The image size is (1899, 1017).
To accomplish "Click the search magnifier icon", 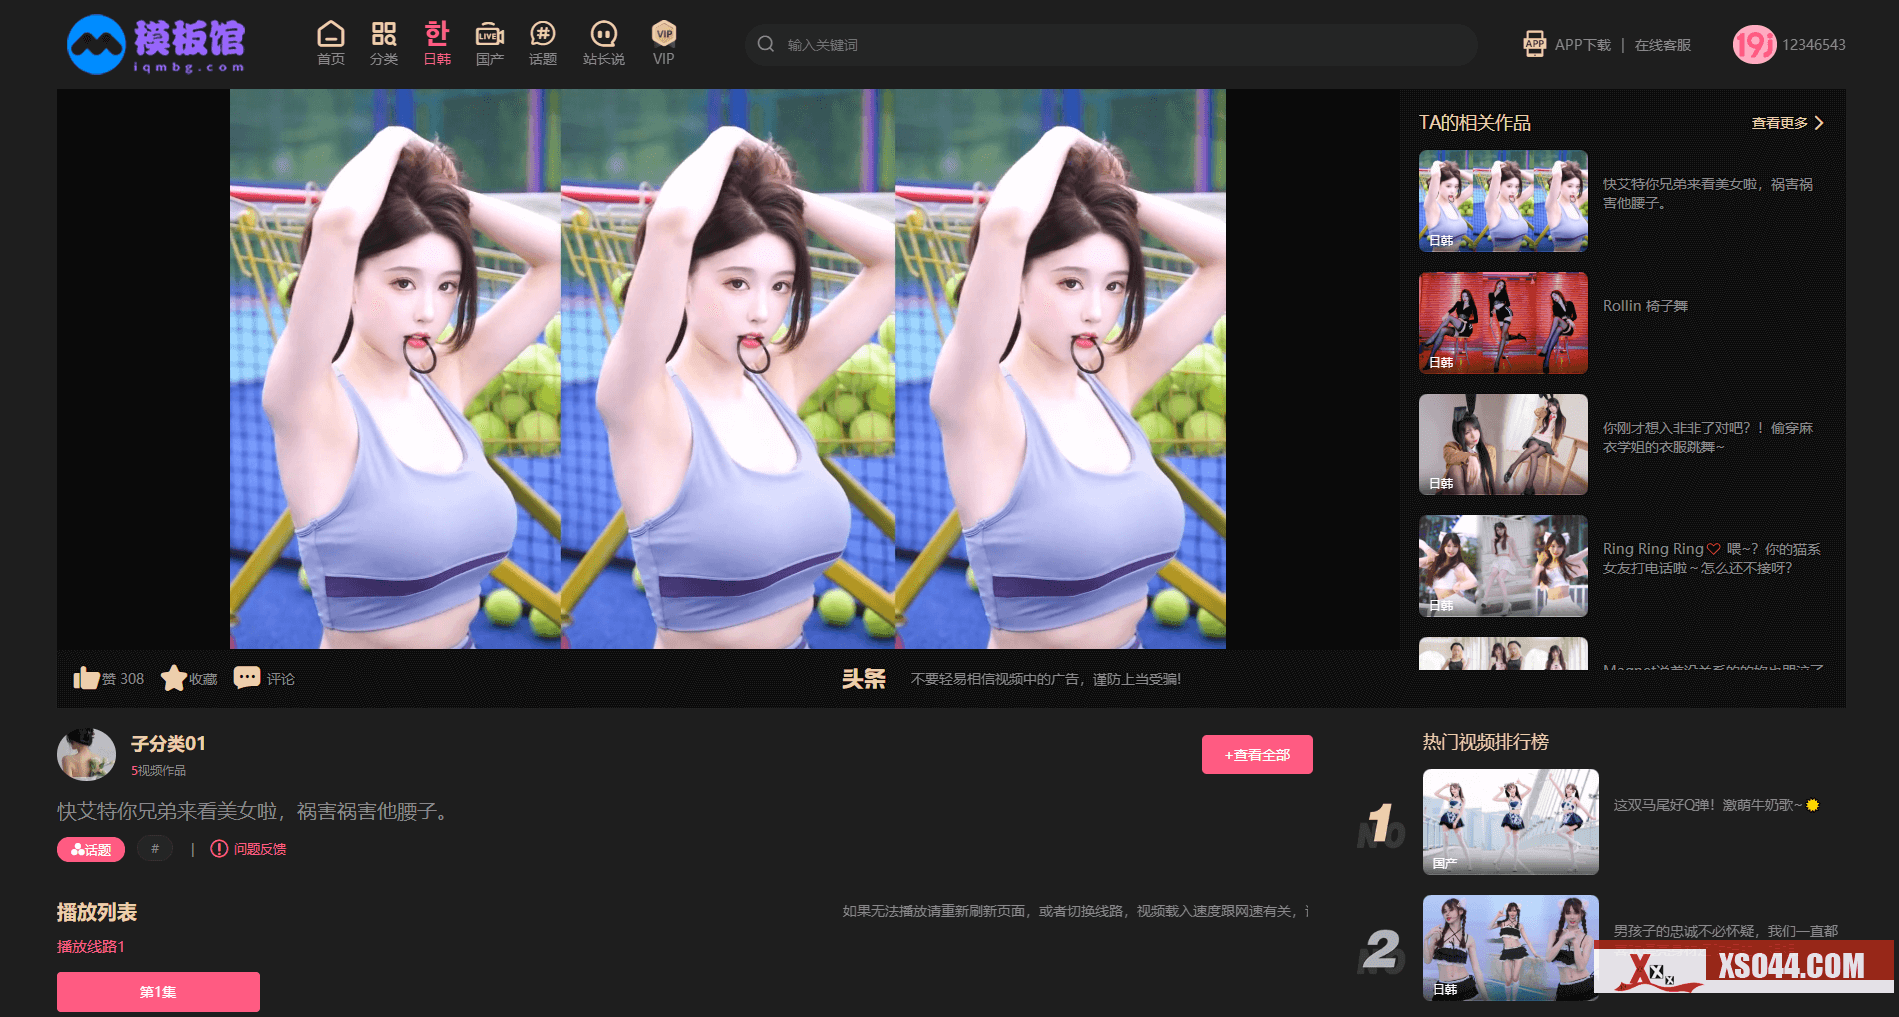I will click(766, 44).
